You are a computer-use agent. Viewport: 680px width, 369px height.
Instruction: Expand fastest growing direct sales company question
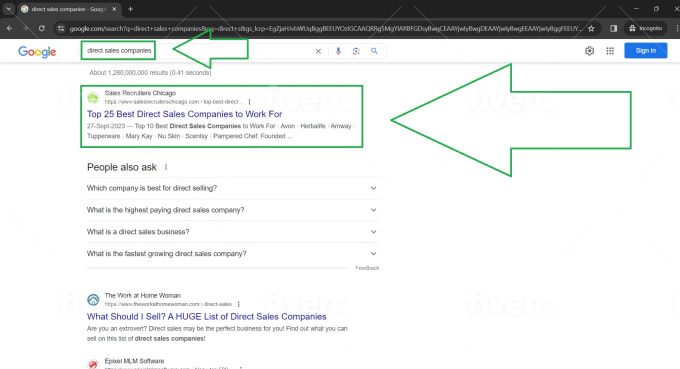click(233, 254)
